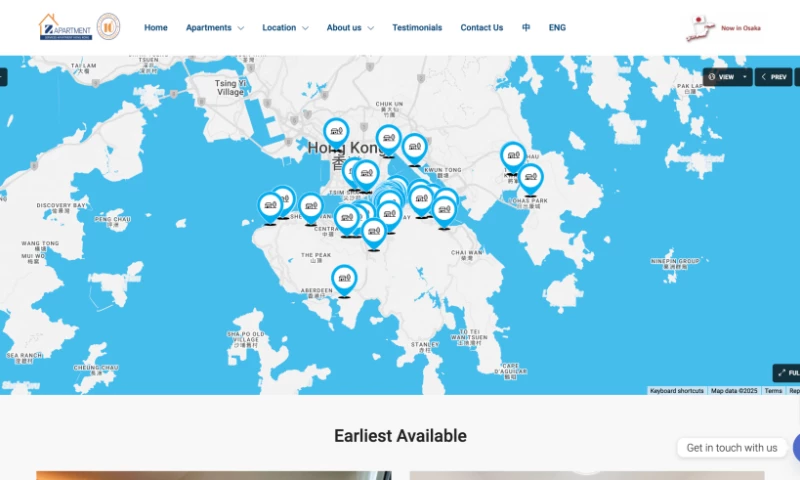Click the Wang Tong map label

pyautogui.click(x=40, y=246)
